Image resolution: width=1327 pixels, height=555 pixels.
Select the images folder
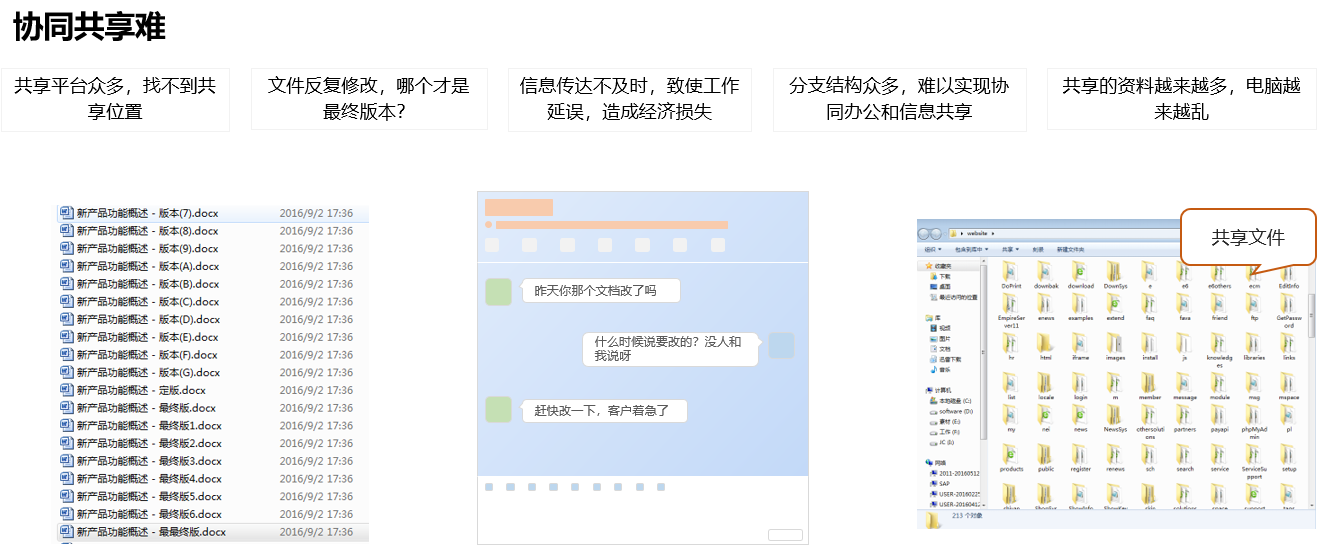pyautogui.click(x=1115, y=344)
